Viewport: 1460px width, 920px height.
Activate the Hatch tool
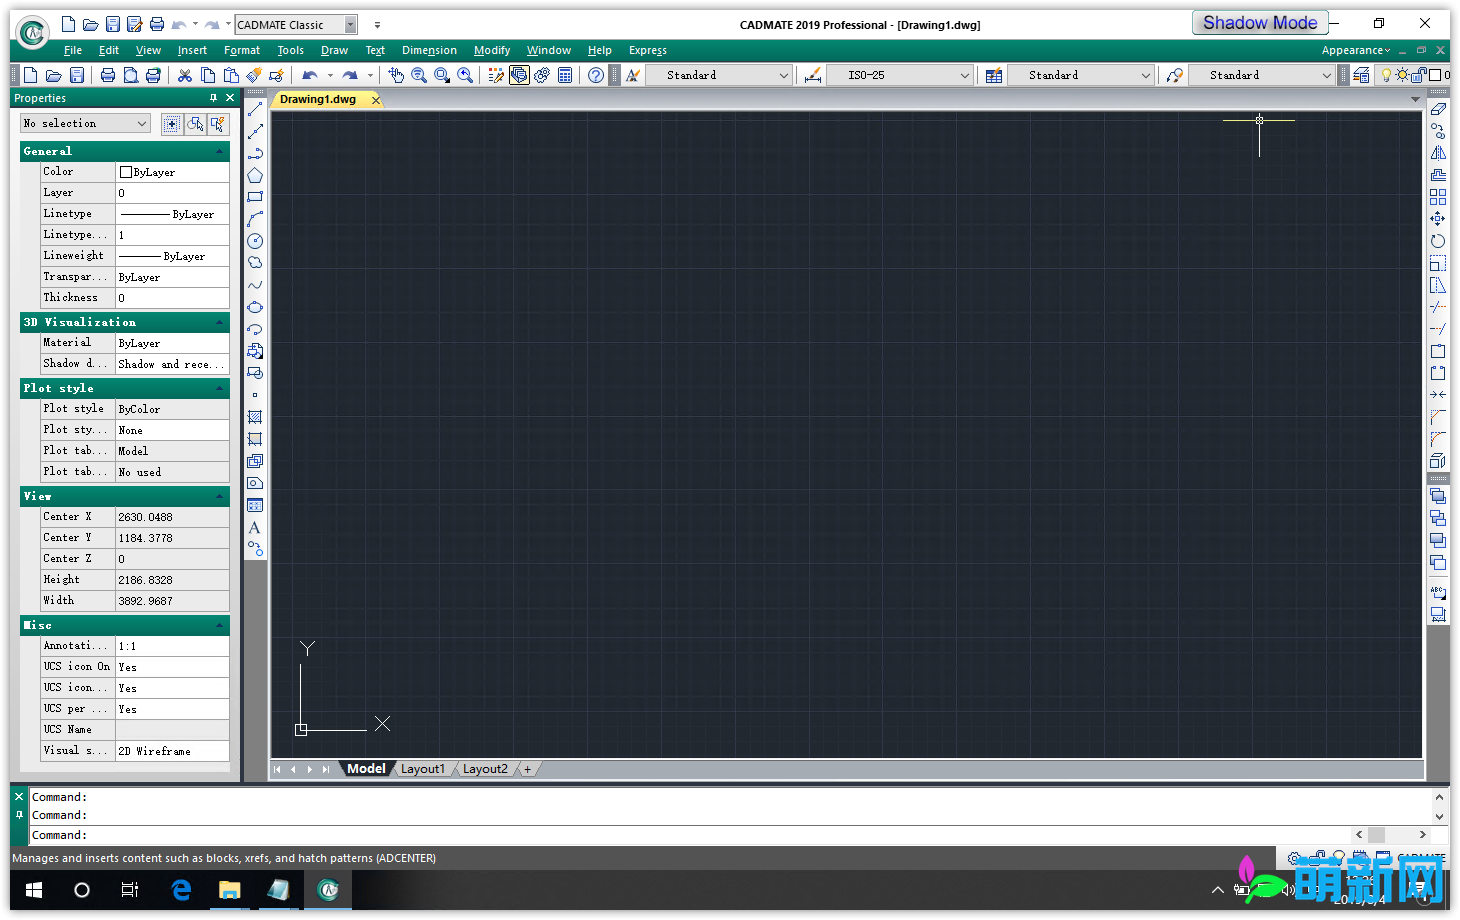coord(255,417)
